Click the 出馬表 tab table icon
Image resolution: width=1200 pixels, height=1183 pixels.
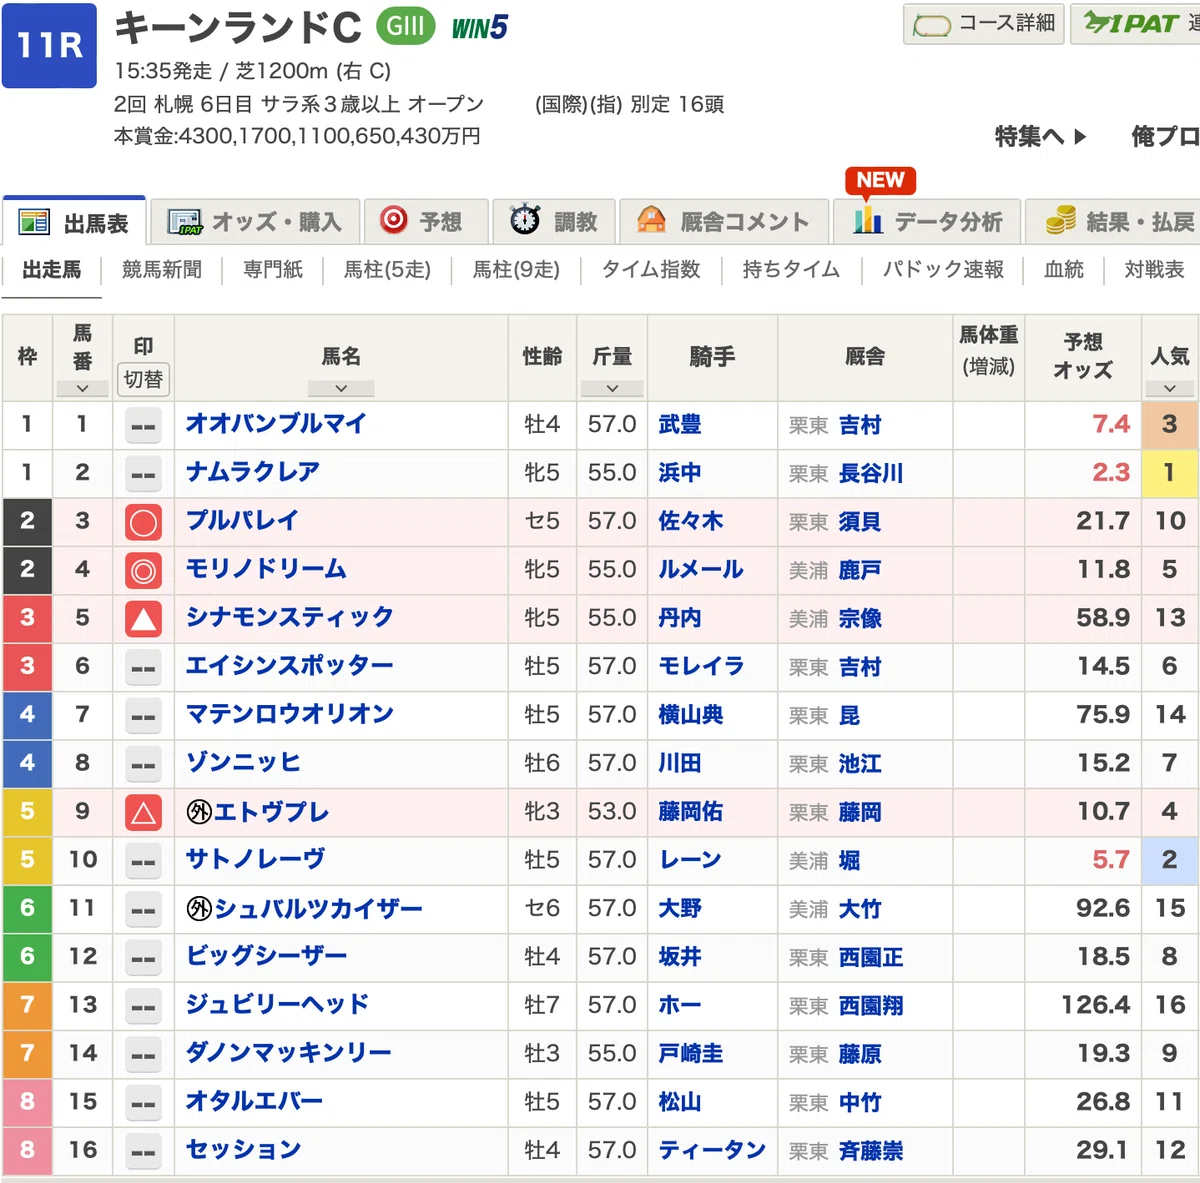(x=34, y=222)
